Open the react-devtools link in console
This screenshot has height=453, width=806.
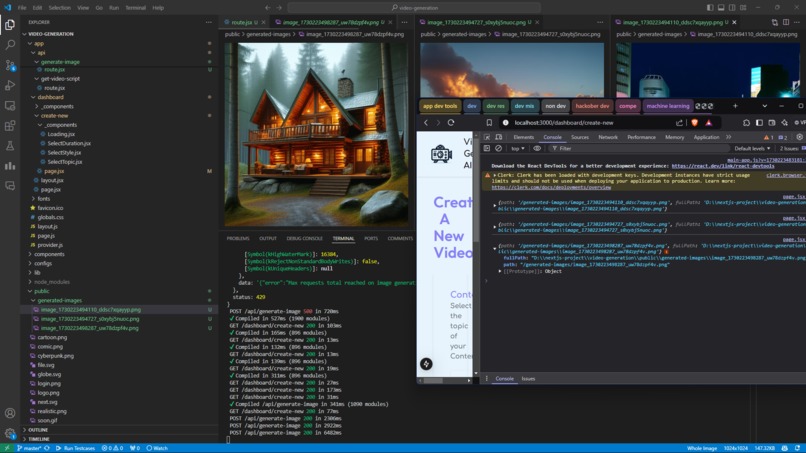(x=723, y=166)
